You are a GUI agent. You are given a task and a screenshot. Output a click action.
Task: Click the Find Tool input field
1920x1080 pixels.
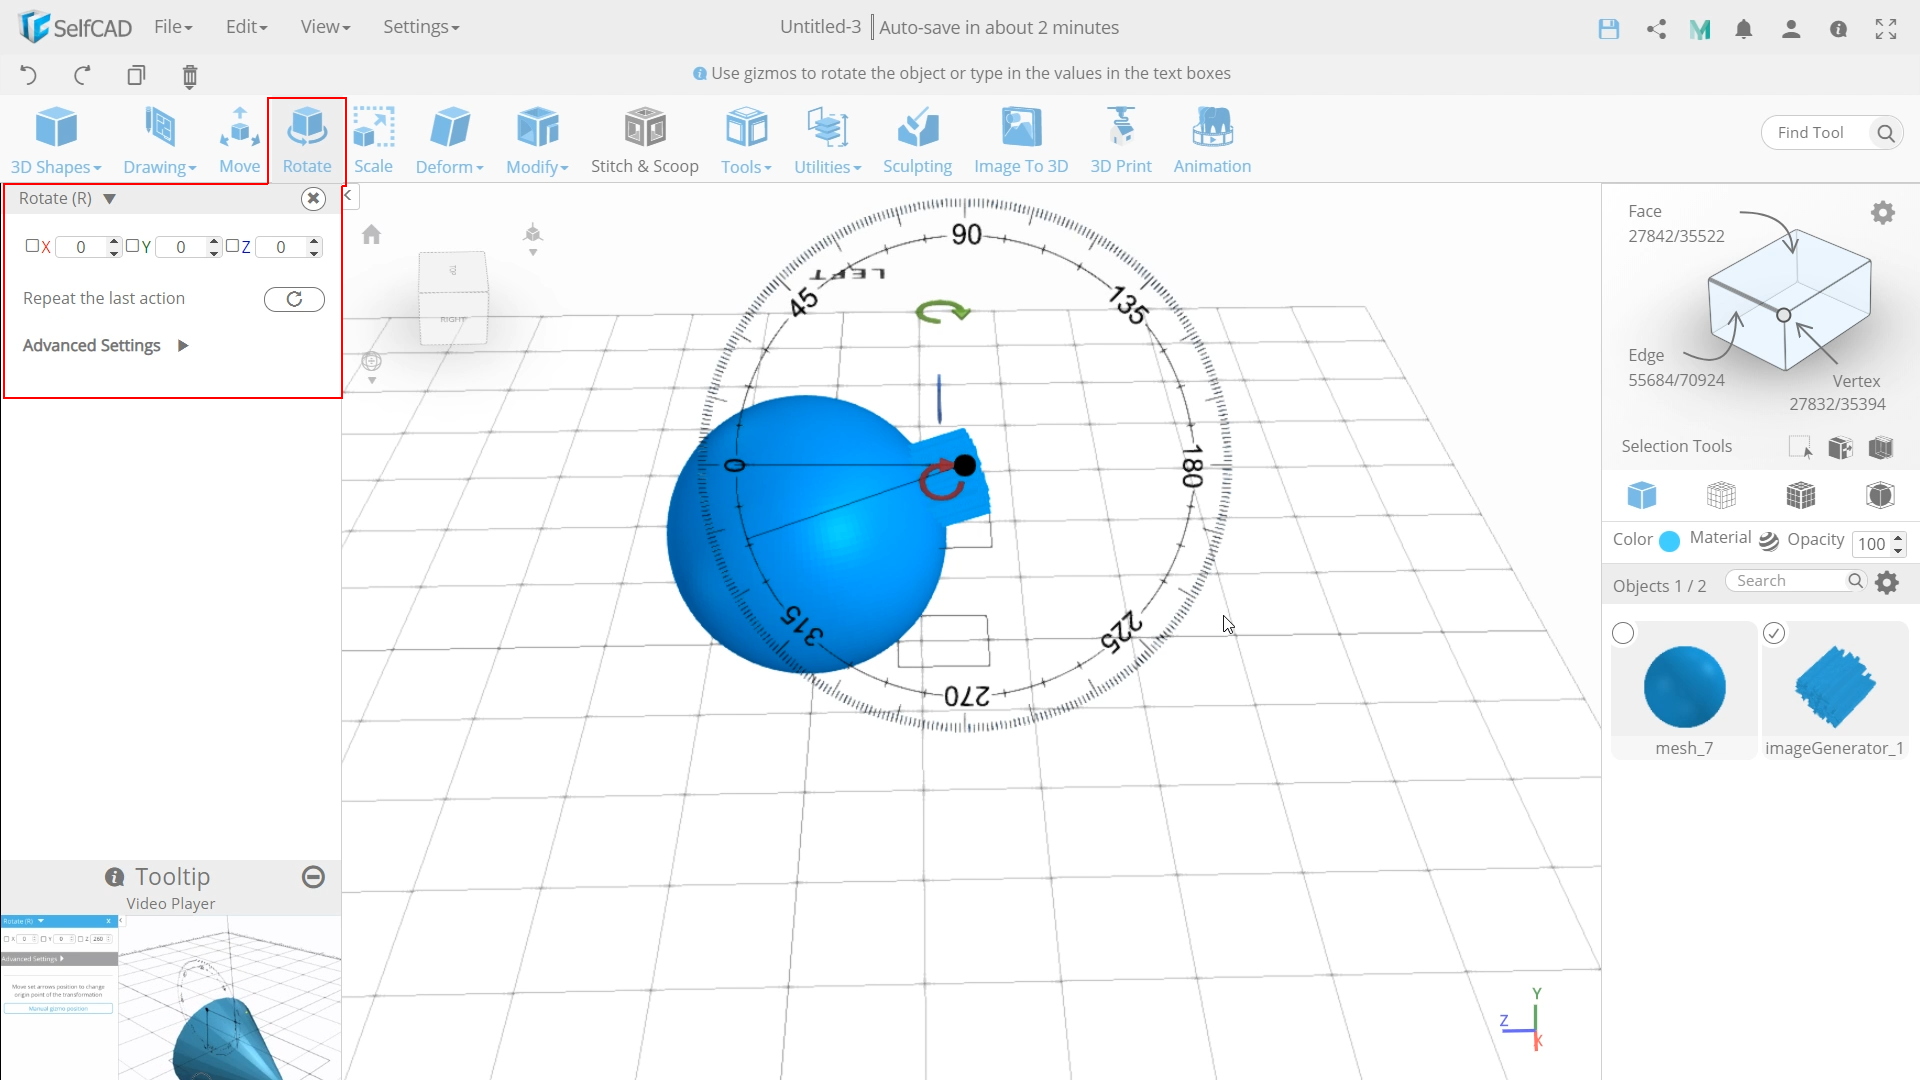1817,133
